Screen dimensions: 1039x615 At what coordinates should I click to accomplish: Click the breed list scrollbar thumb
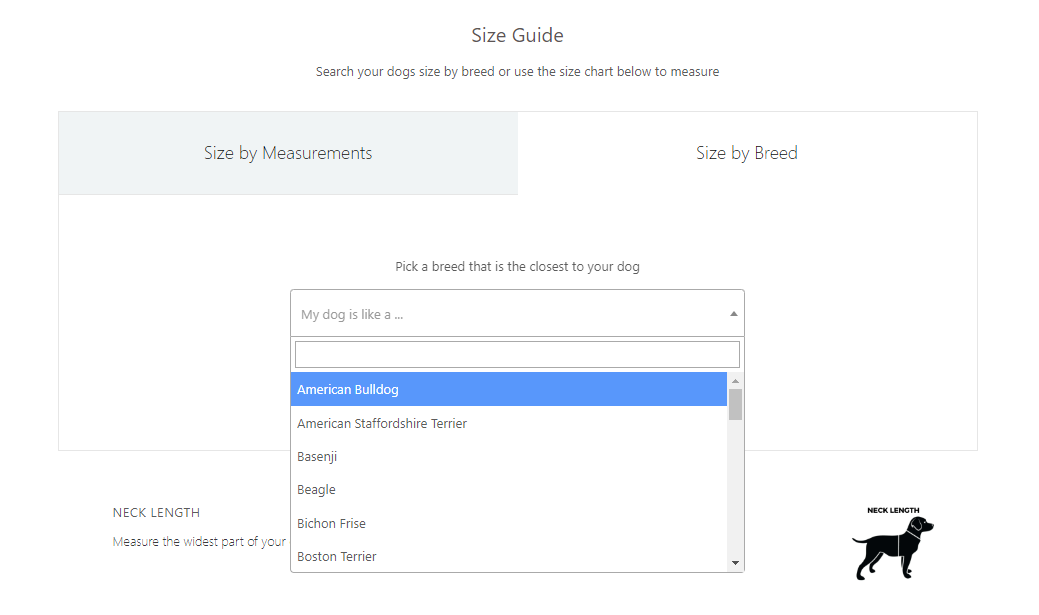coord(736,404)
